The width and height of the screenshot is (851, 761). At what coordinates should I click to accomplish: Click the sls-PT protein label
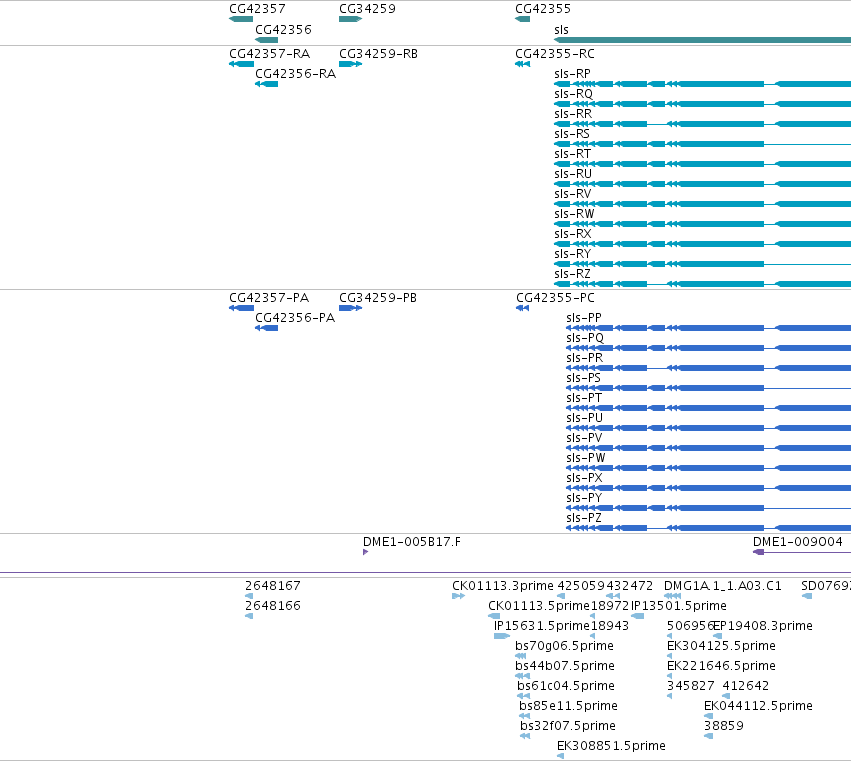tap(584, 398)
